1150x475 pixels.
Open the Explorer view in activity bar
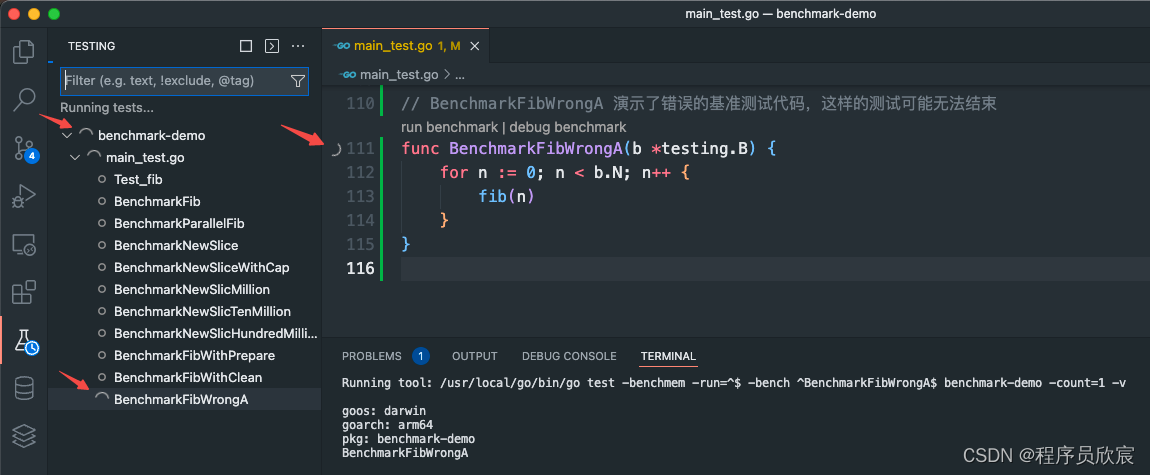(x=23, y=51)
